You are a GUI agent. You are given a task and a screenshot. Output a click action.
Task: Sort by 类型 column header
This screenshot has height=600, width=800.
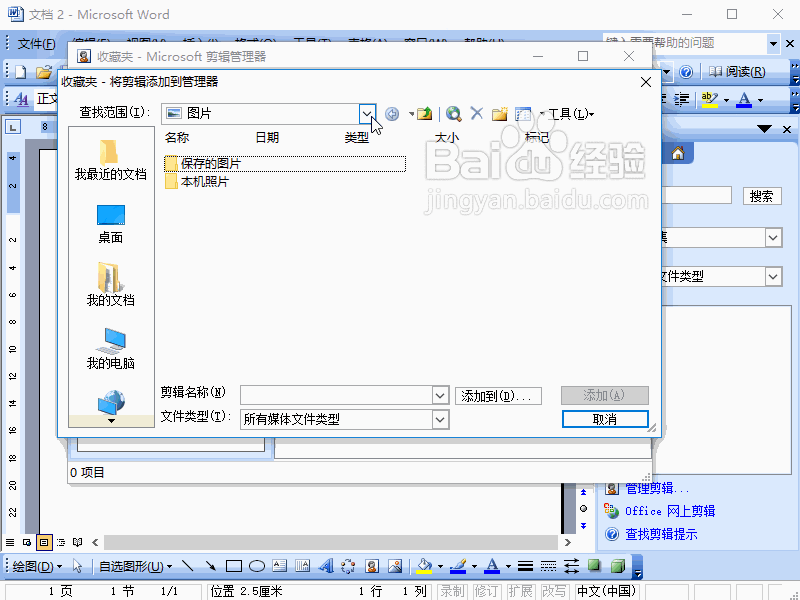point(357,137)
